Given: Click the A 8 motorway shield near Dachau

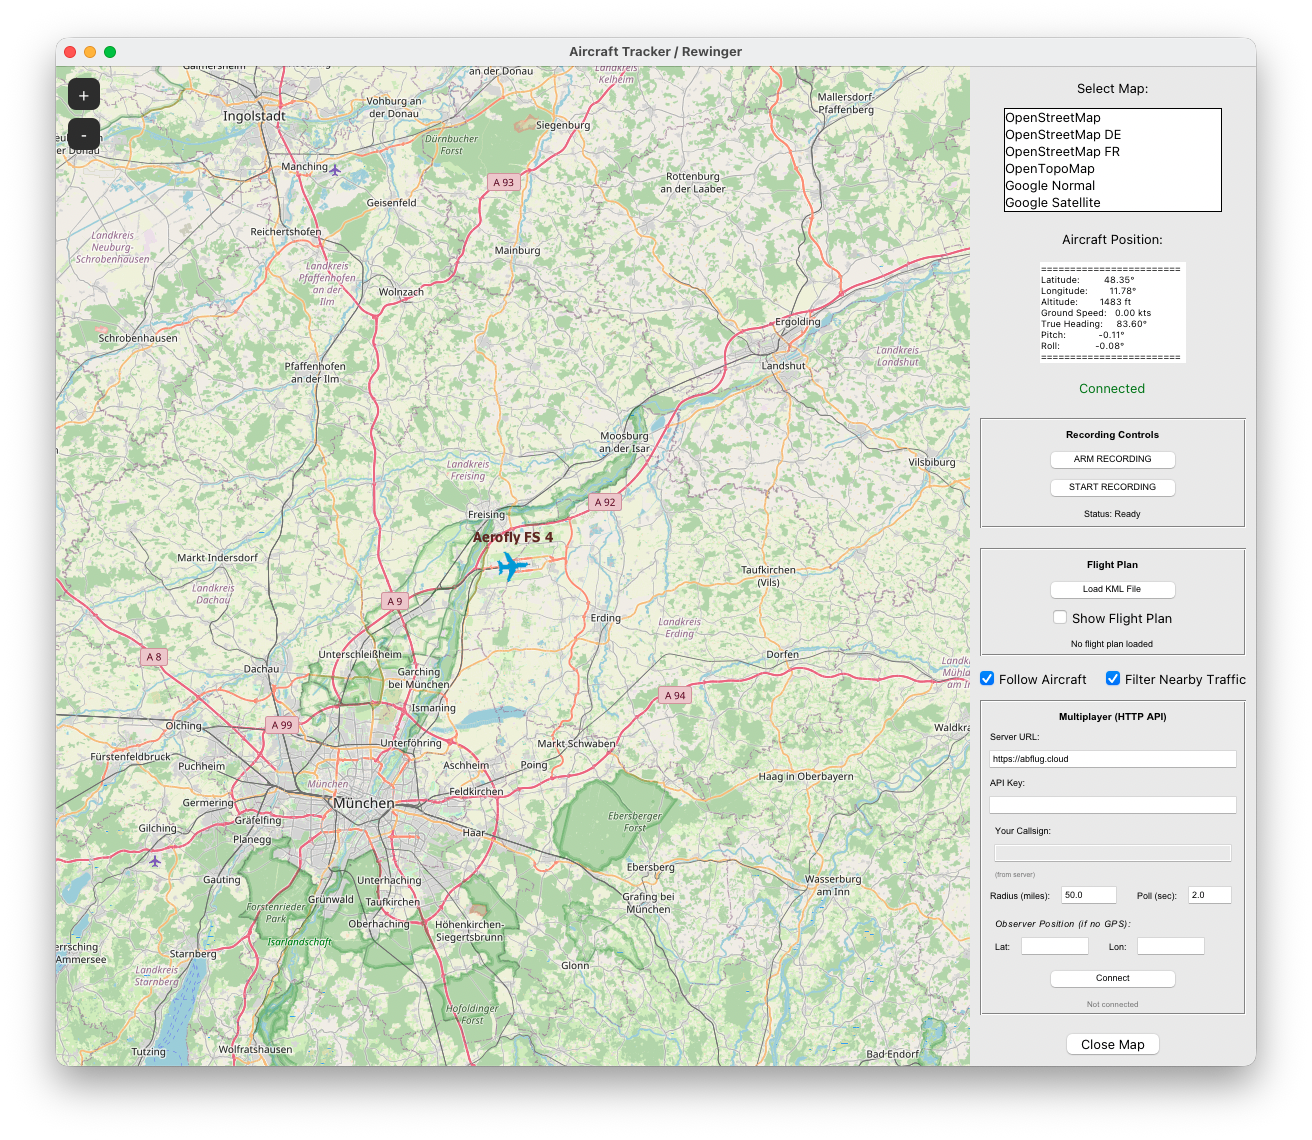Looking at the screenshot, I should pyautogui.click(x=153, y=657).
